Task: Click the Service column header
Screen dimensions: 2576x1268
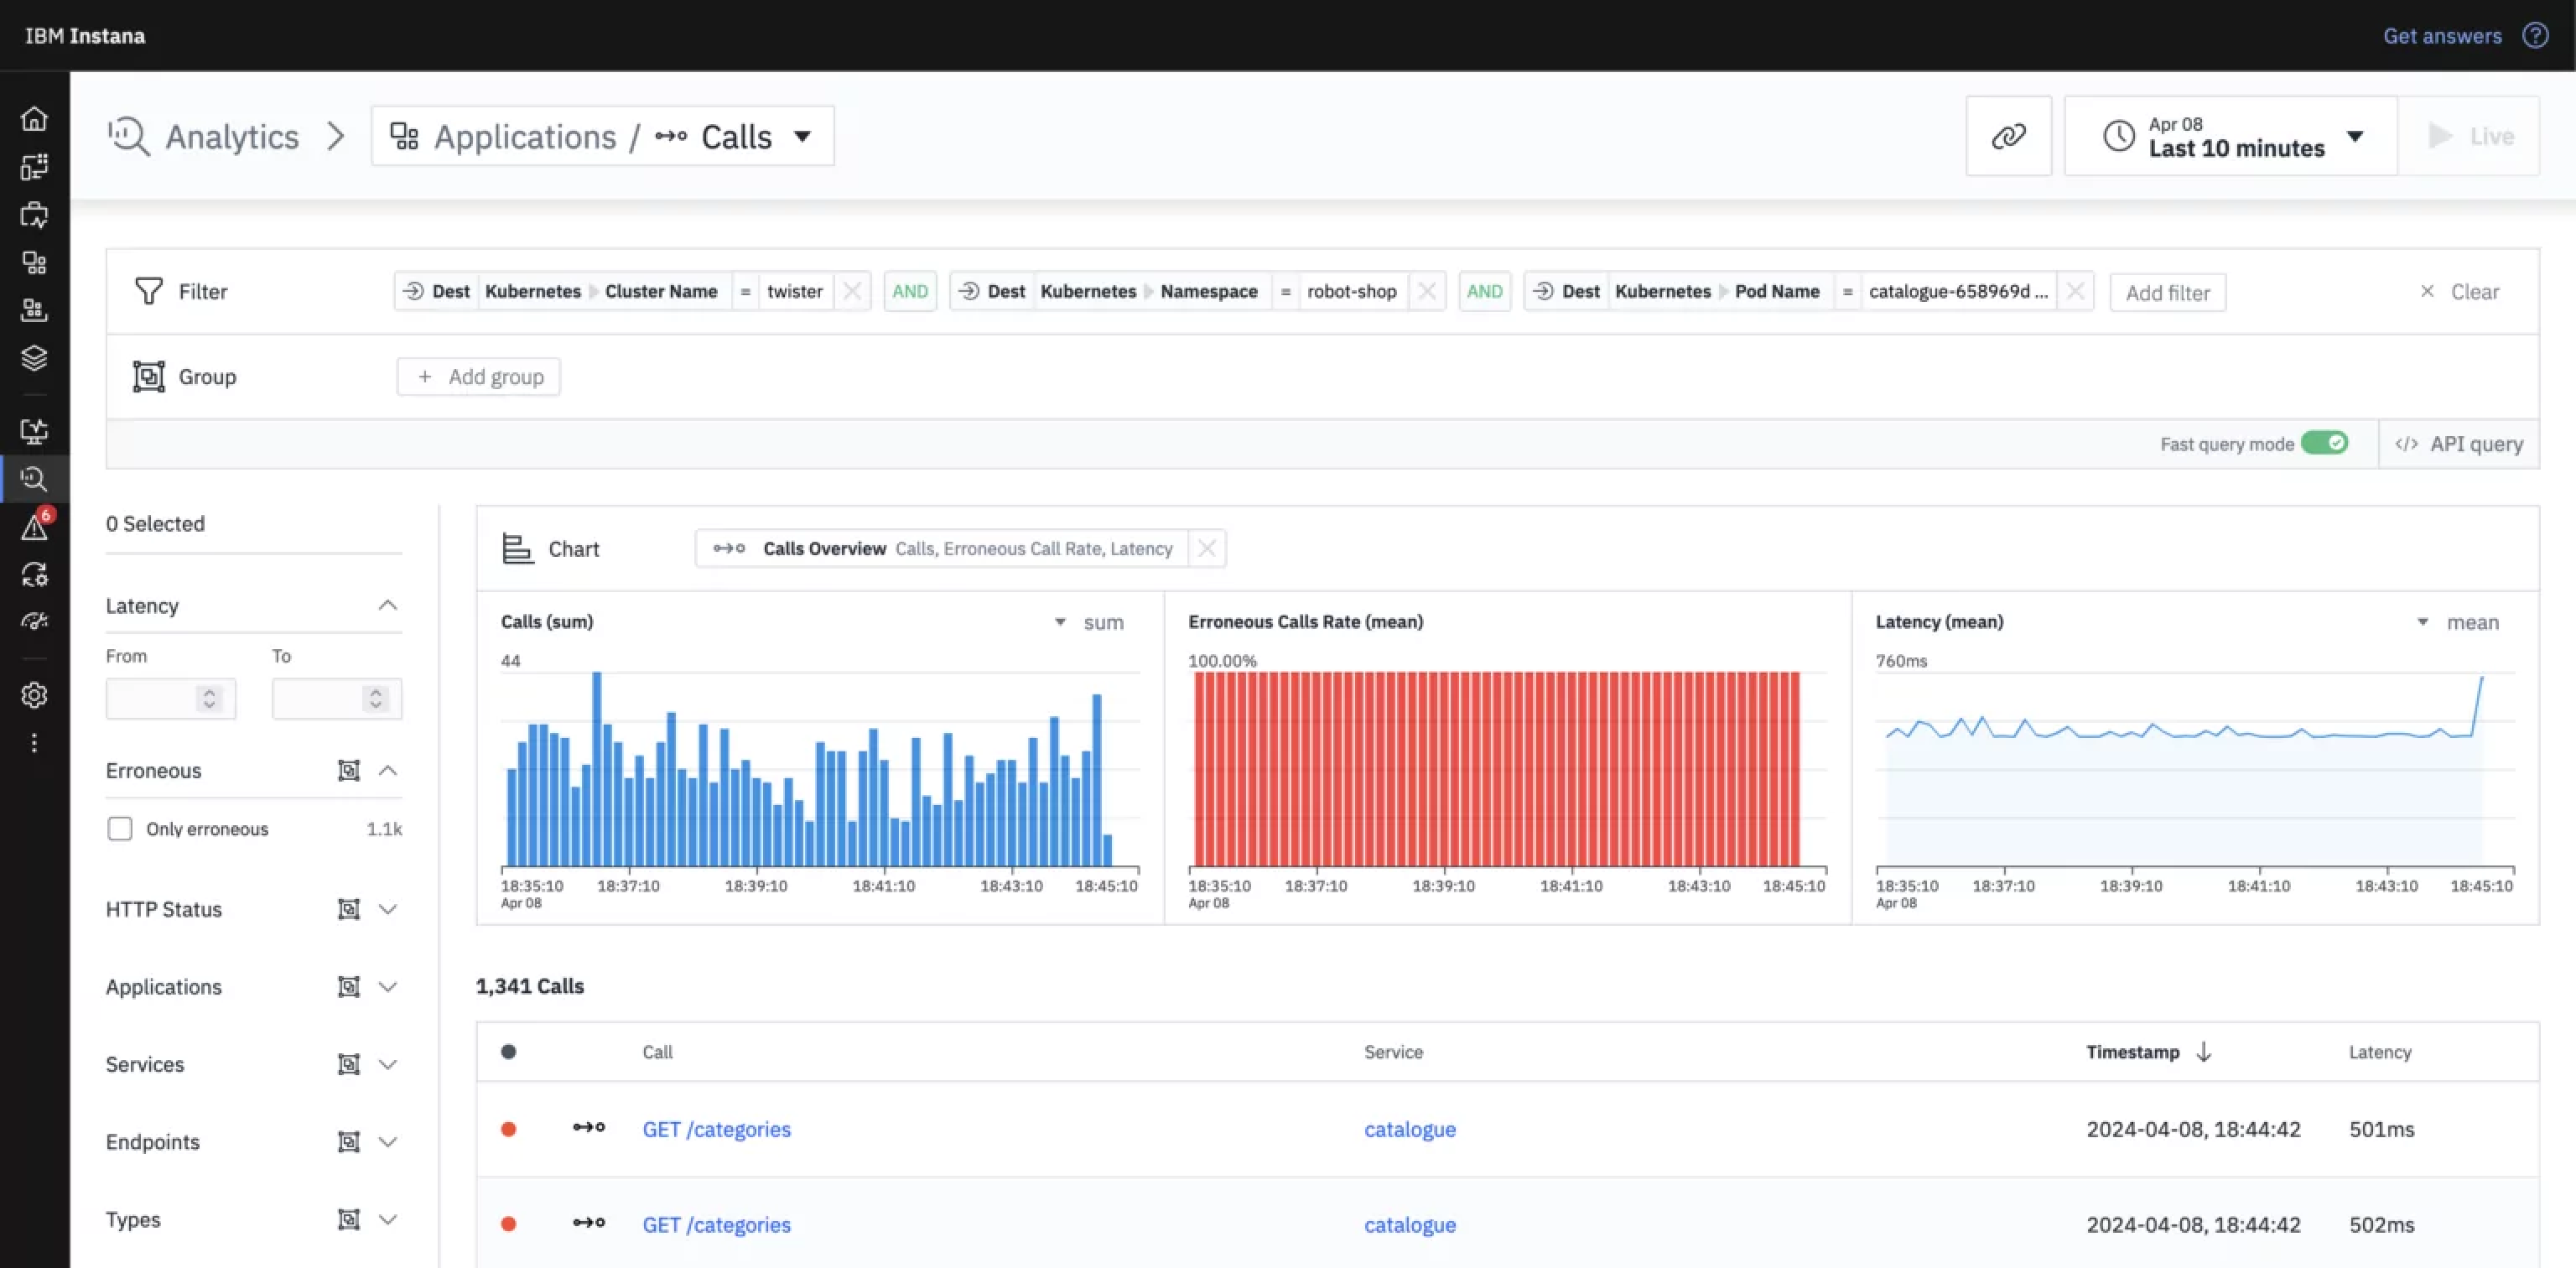Action: click(1393, 1052)
